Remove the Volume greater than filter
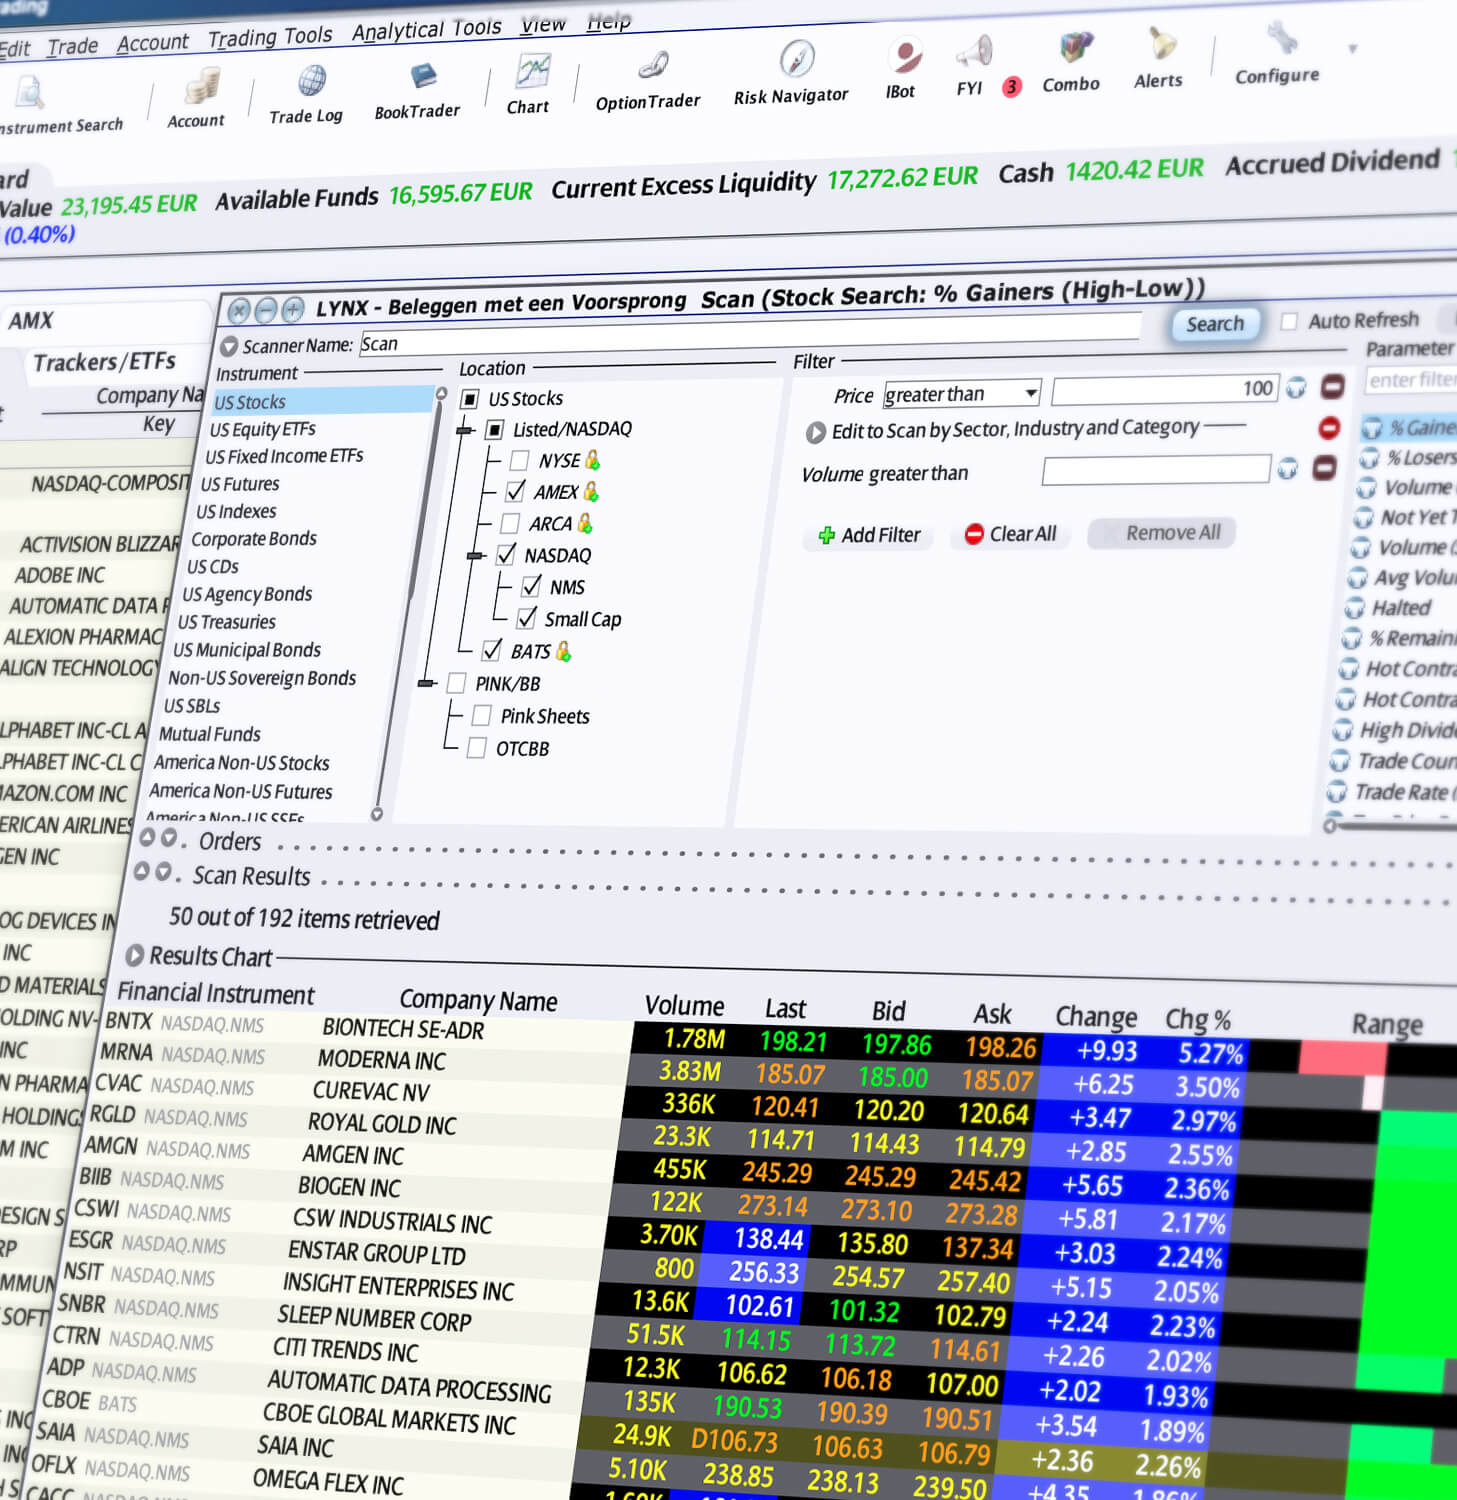The height and width of the screenshot is (1500, 1457). click(x=1324, y=467)
